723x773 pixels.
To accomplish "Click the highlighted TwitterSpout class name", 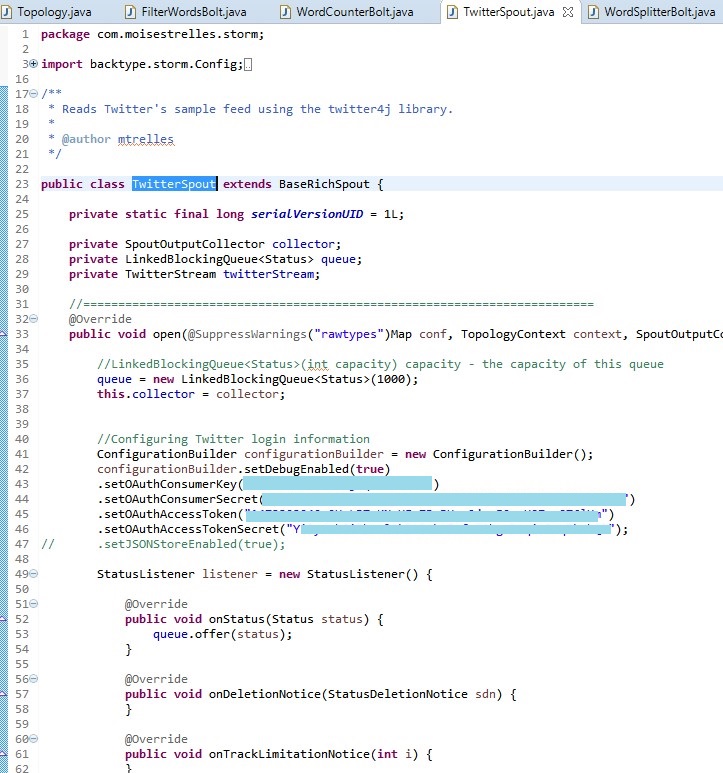I will point(174,184).
